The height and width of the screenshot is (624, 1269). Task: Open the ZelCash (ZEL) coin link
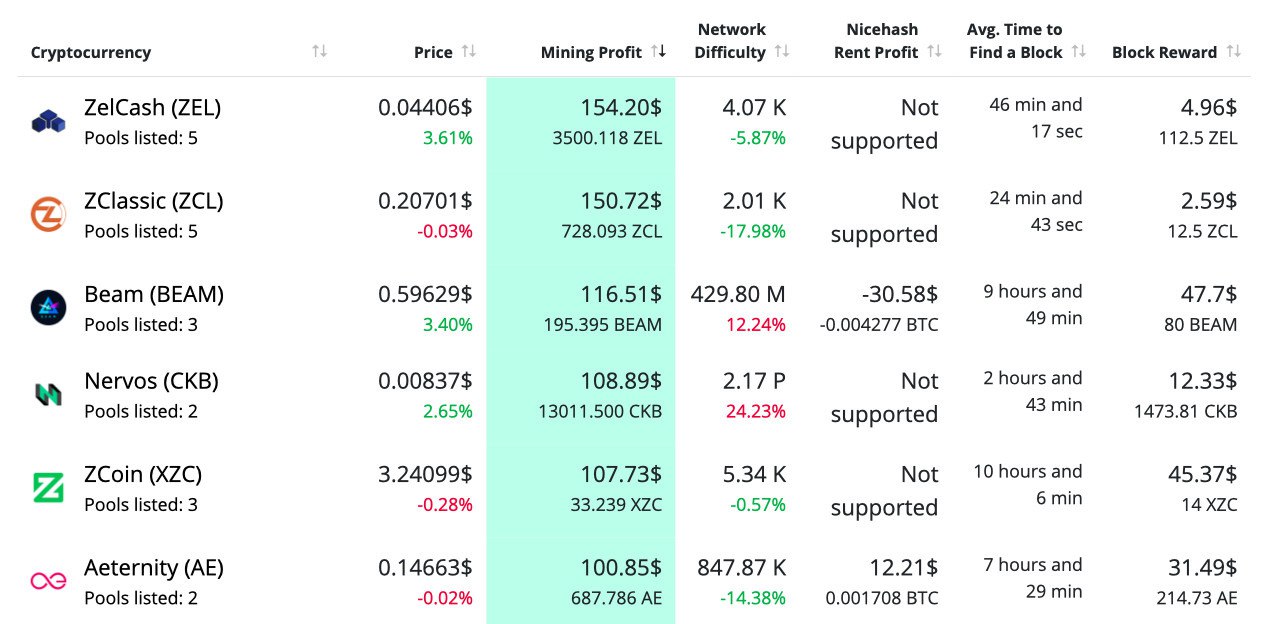click(152, 108)
